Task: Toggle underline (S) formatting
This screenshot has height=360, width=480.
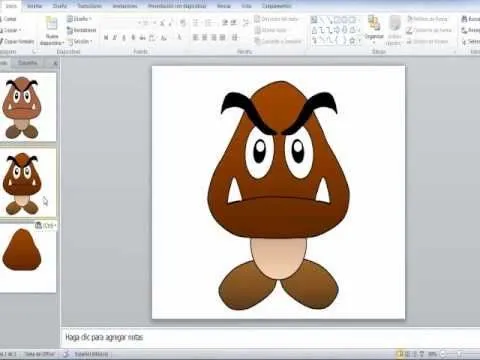Action: pos(124,38)
